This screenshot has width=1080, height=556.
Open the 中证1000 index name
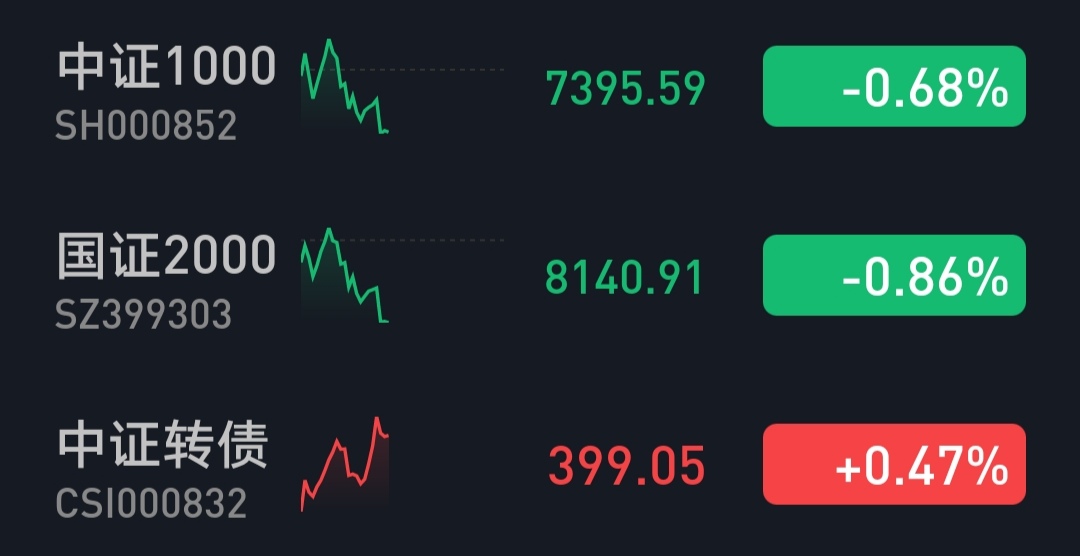pyautogui.click(x=166, y=67)
